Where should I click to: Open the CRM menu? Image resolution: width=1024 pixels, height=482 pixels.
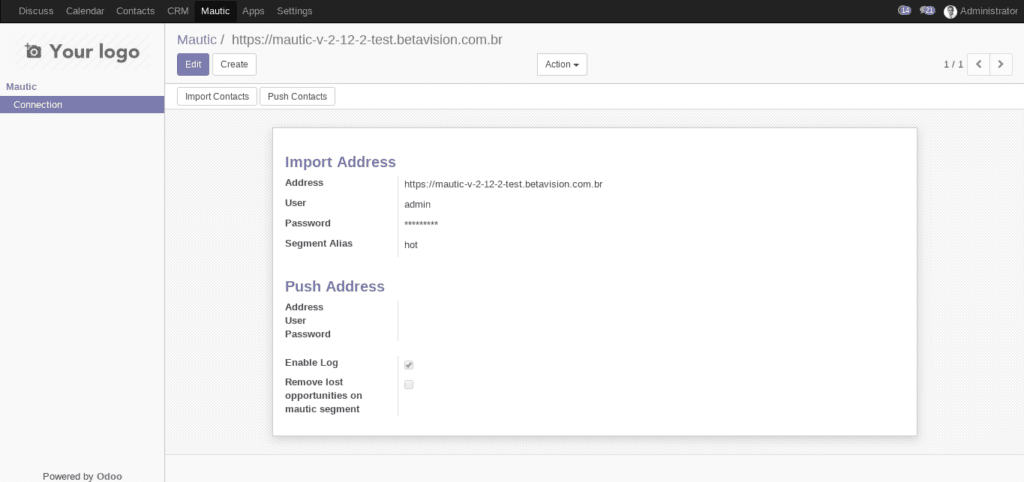(178, 11)
